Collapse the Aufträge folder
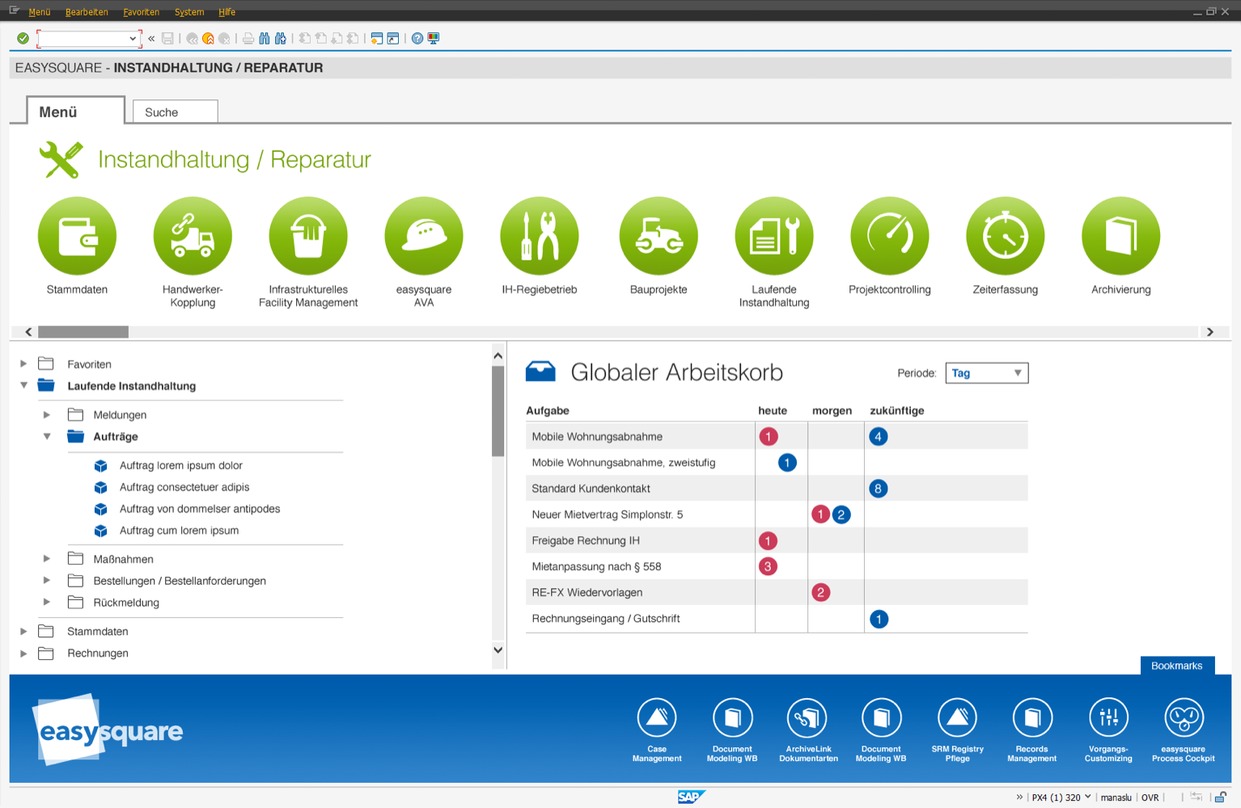Image resolution: width=1241 pixels, height=808 pixels. pos(47,437)
